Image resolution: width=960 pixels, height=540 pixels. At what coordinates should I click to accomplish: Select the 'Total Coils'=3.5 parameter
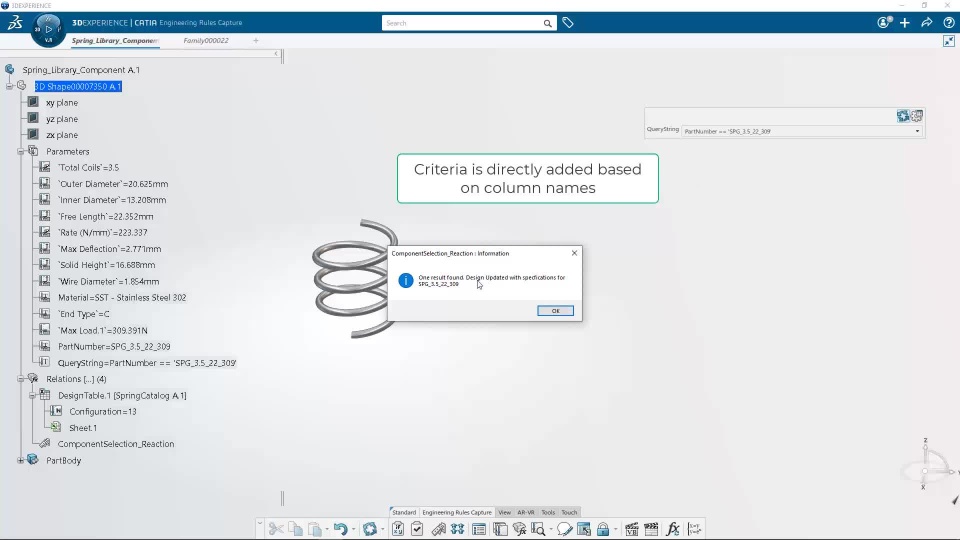tap(88, 167)
